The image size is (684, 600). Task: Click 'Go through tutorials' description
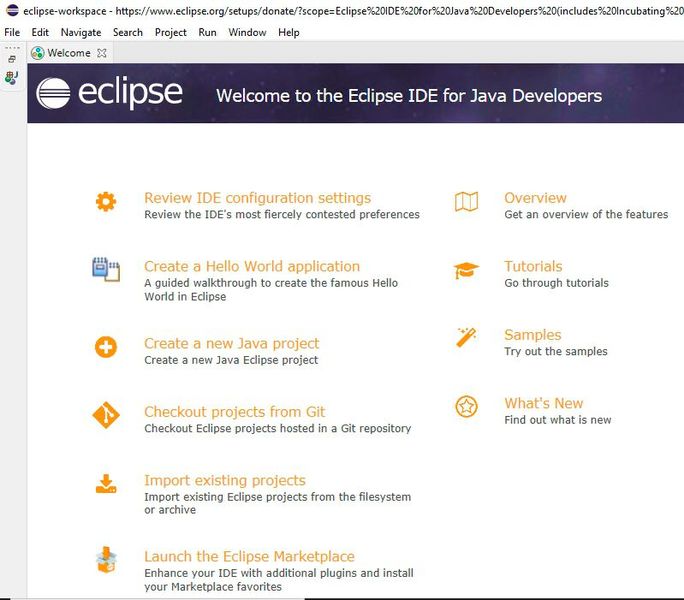click(x=556, y=283)
